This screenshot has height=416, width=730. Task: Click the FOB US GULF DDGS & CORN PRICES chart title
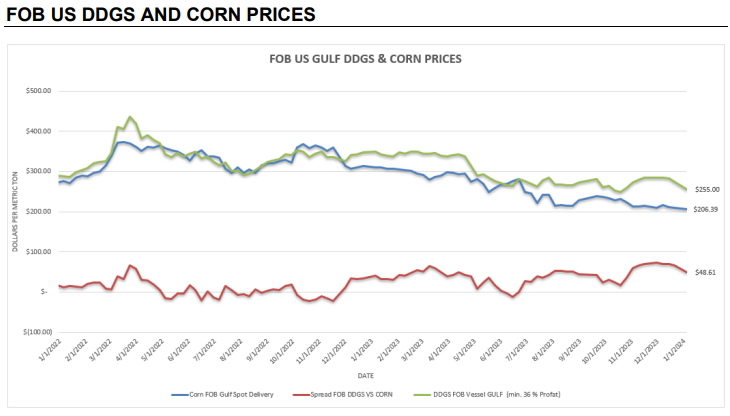point(365,59)
